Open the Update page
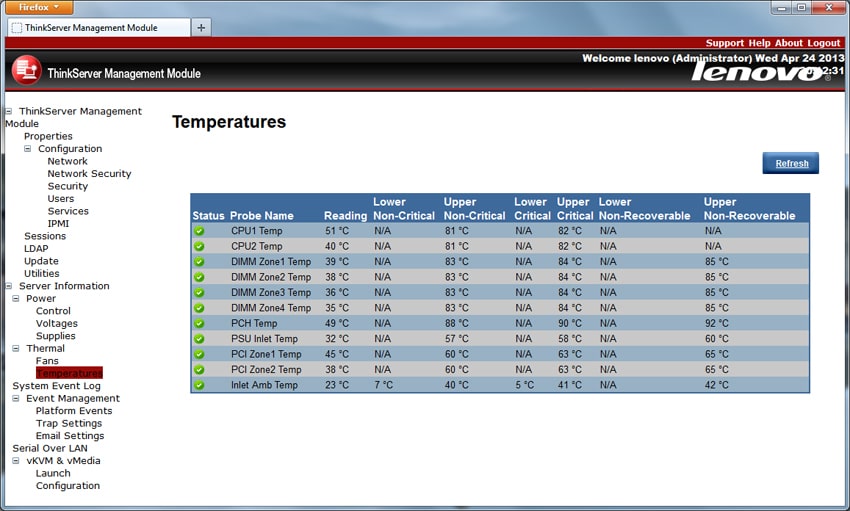Image resolution: width=850 pixels, height=511 pixels. pyautogui.click(x=41, y=261)
